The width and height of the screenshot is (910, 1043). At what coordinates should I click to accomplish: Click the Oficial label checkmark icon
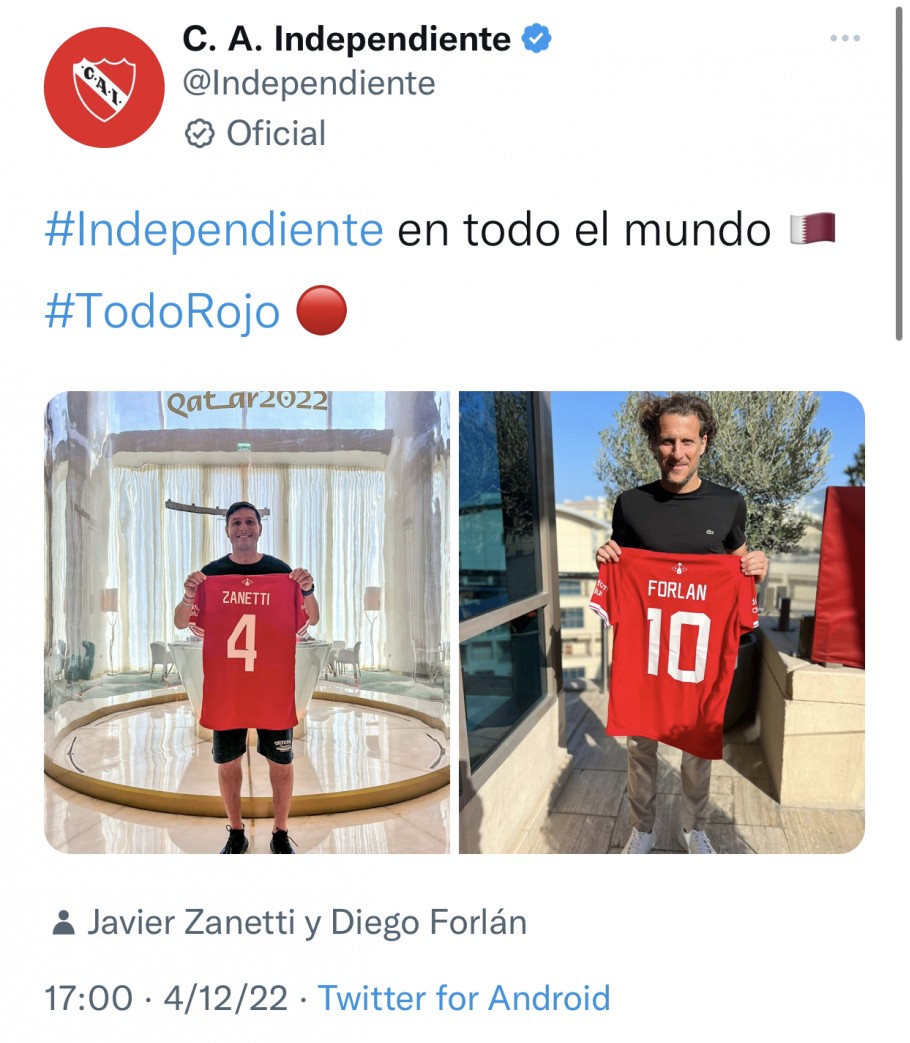200,134
